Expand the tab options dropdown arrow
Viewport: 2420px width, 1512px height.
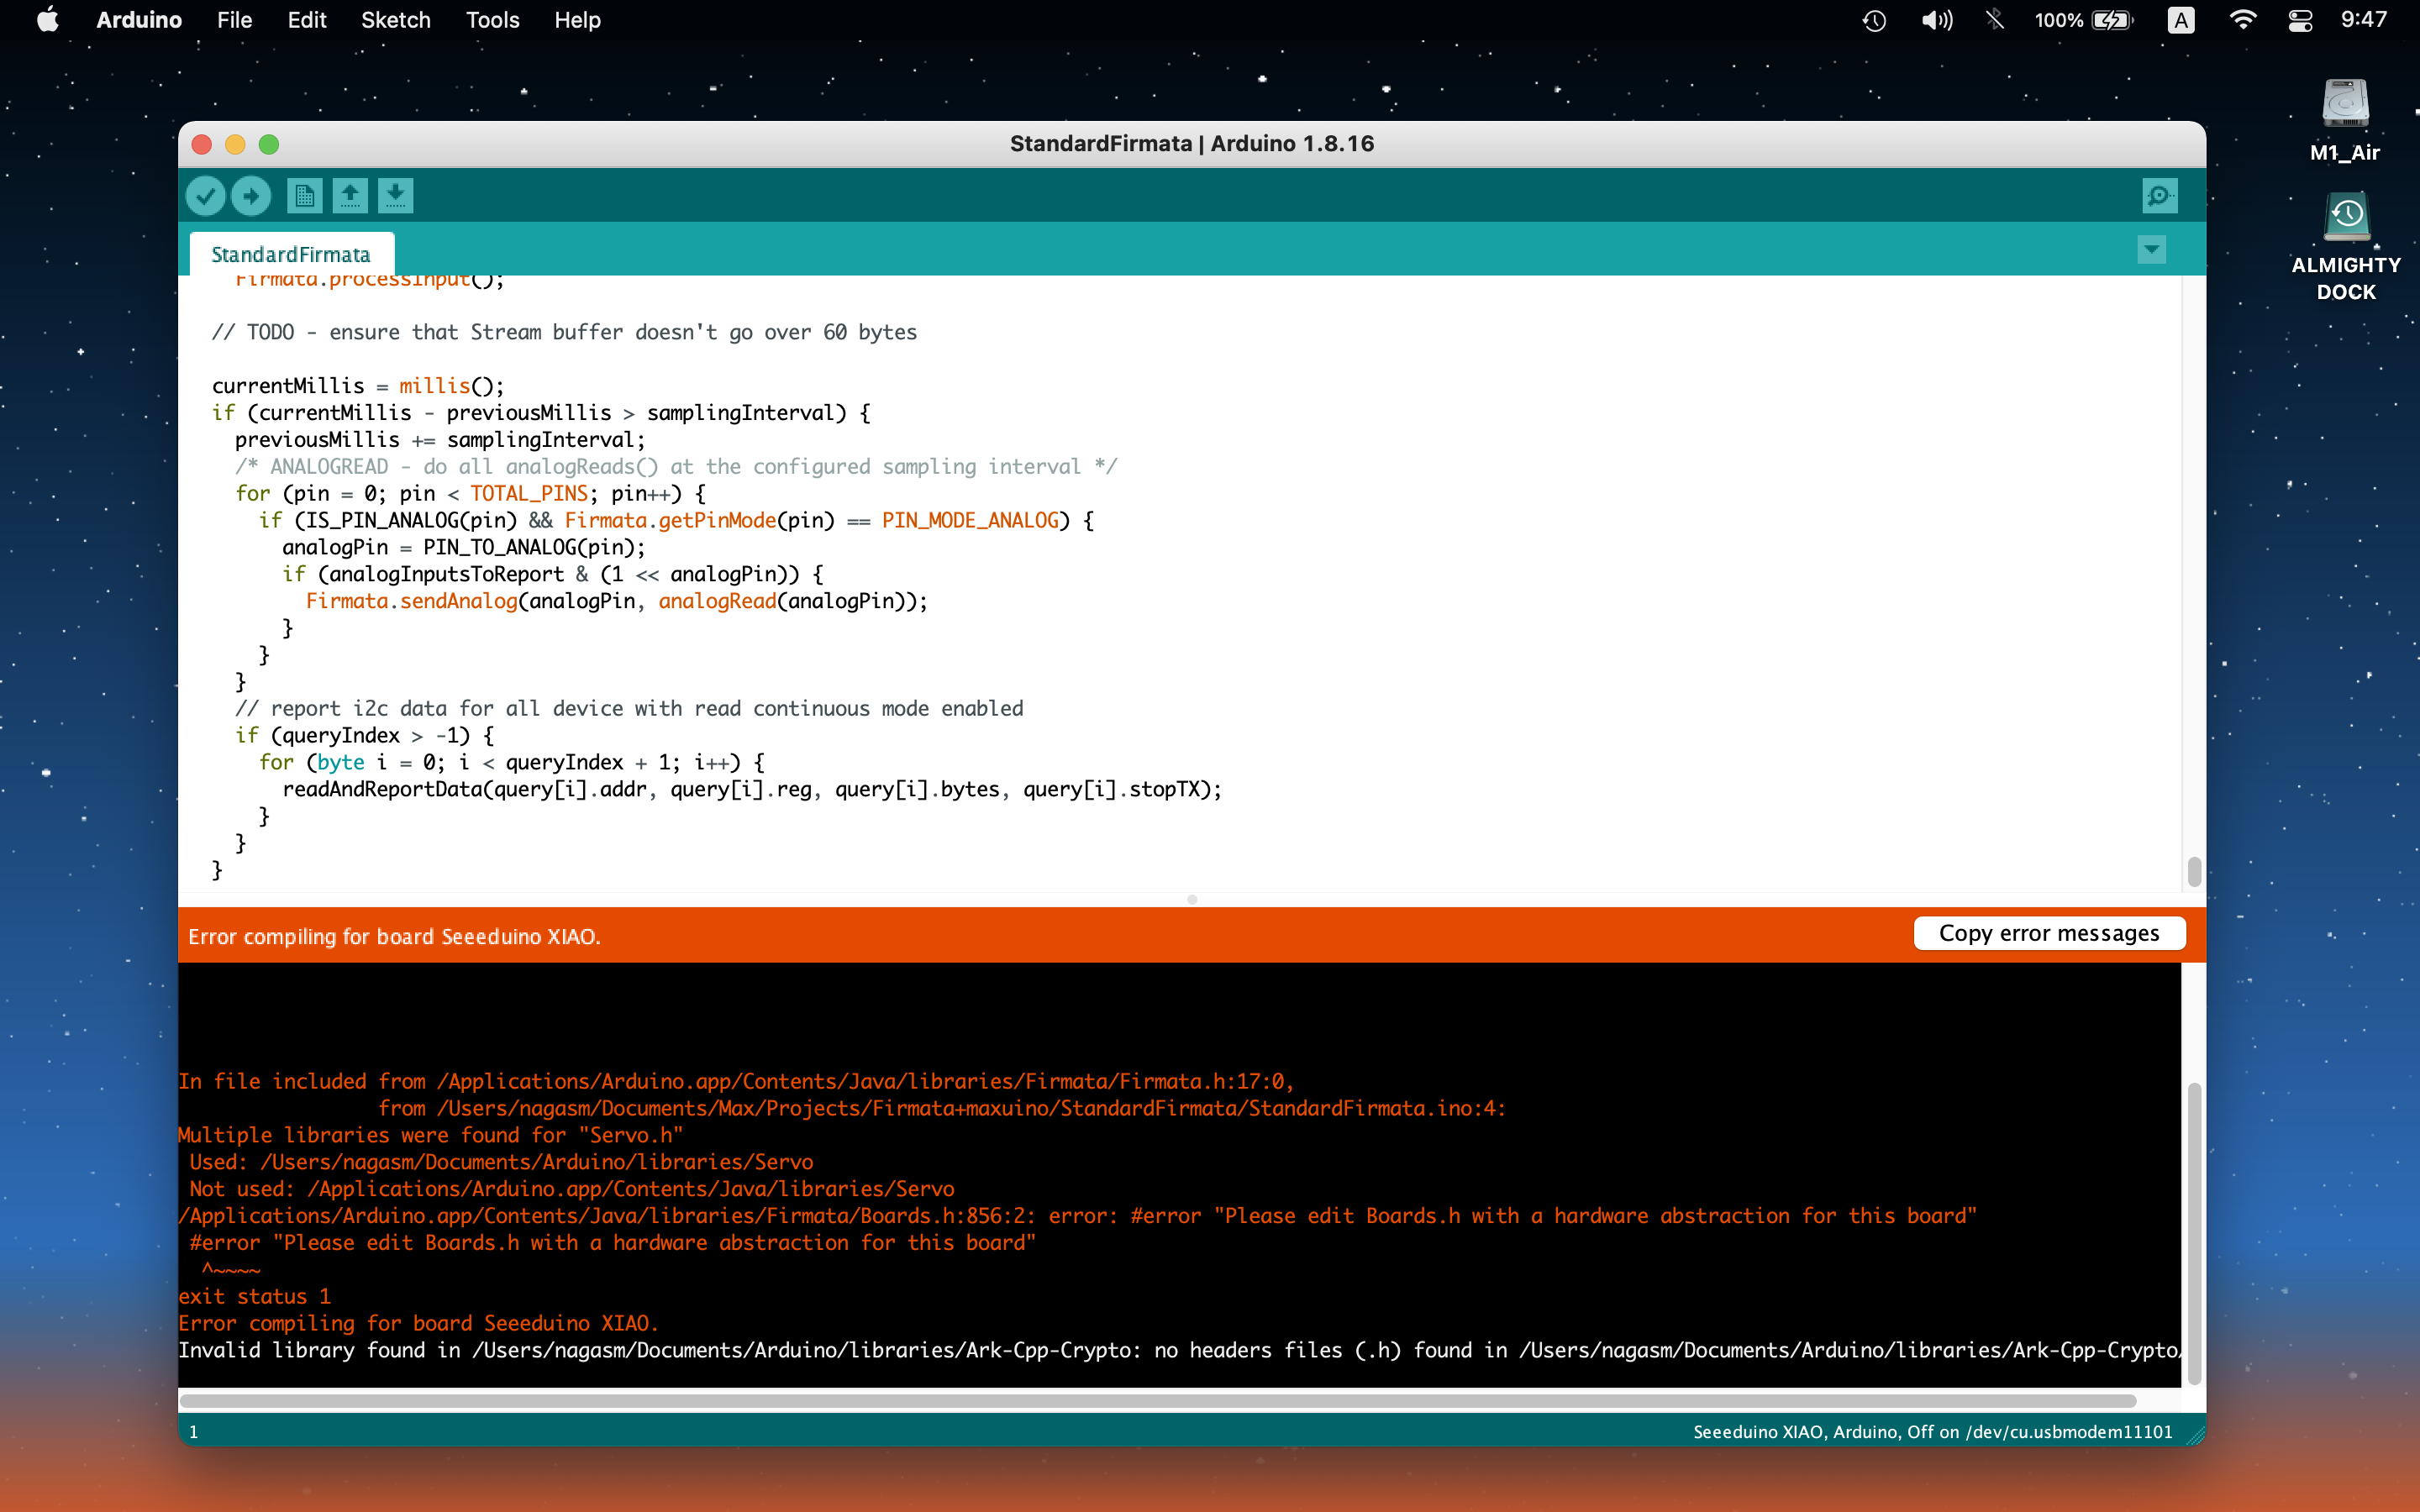[x=2151, y=249]
